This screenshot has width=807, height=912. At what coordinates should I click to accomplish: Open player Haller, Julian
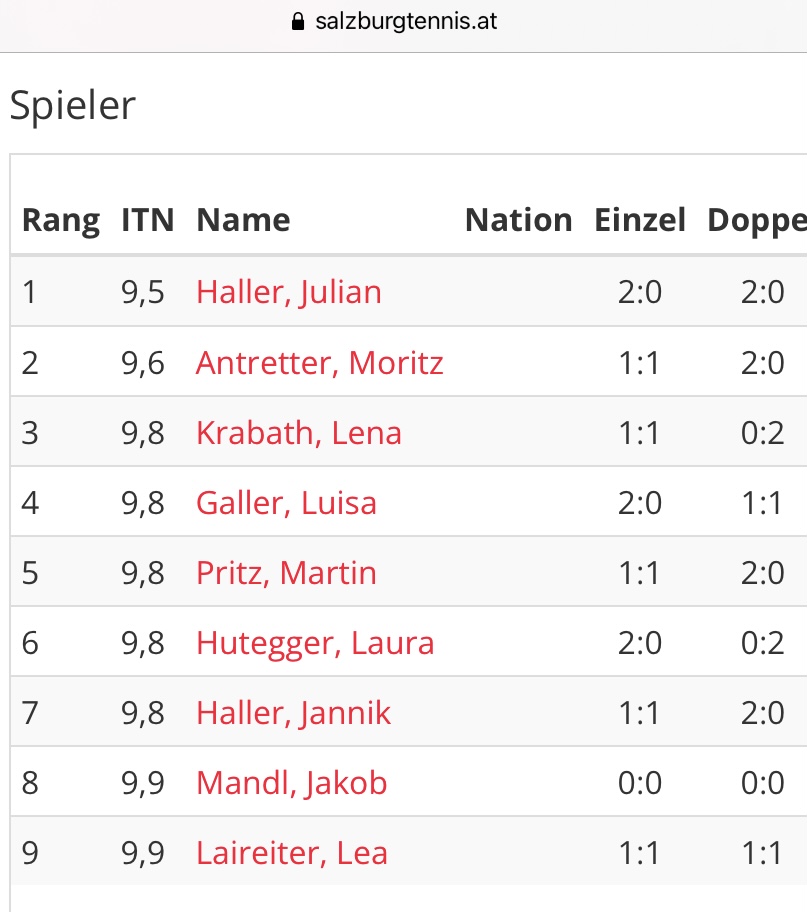289,292
